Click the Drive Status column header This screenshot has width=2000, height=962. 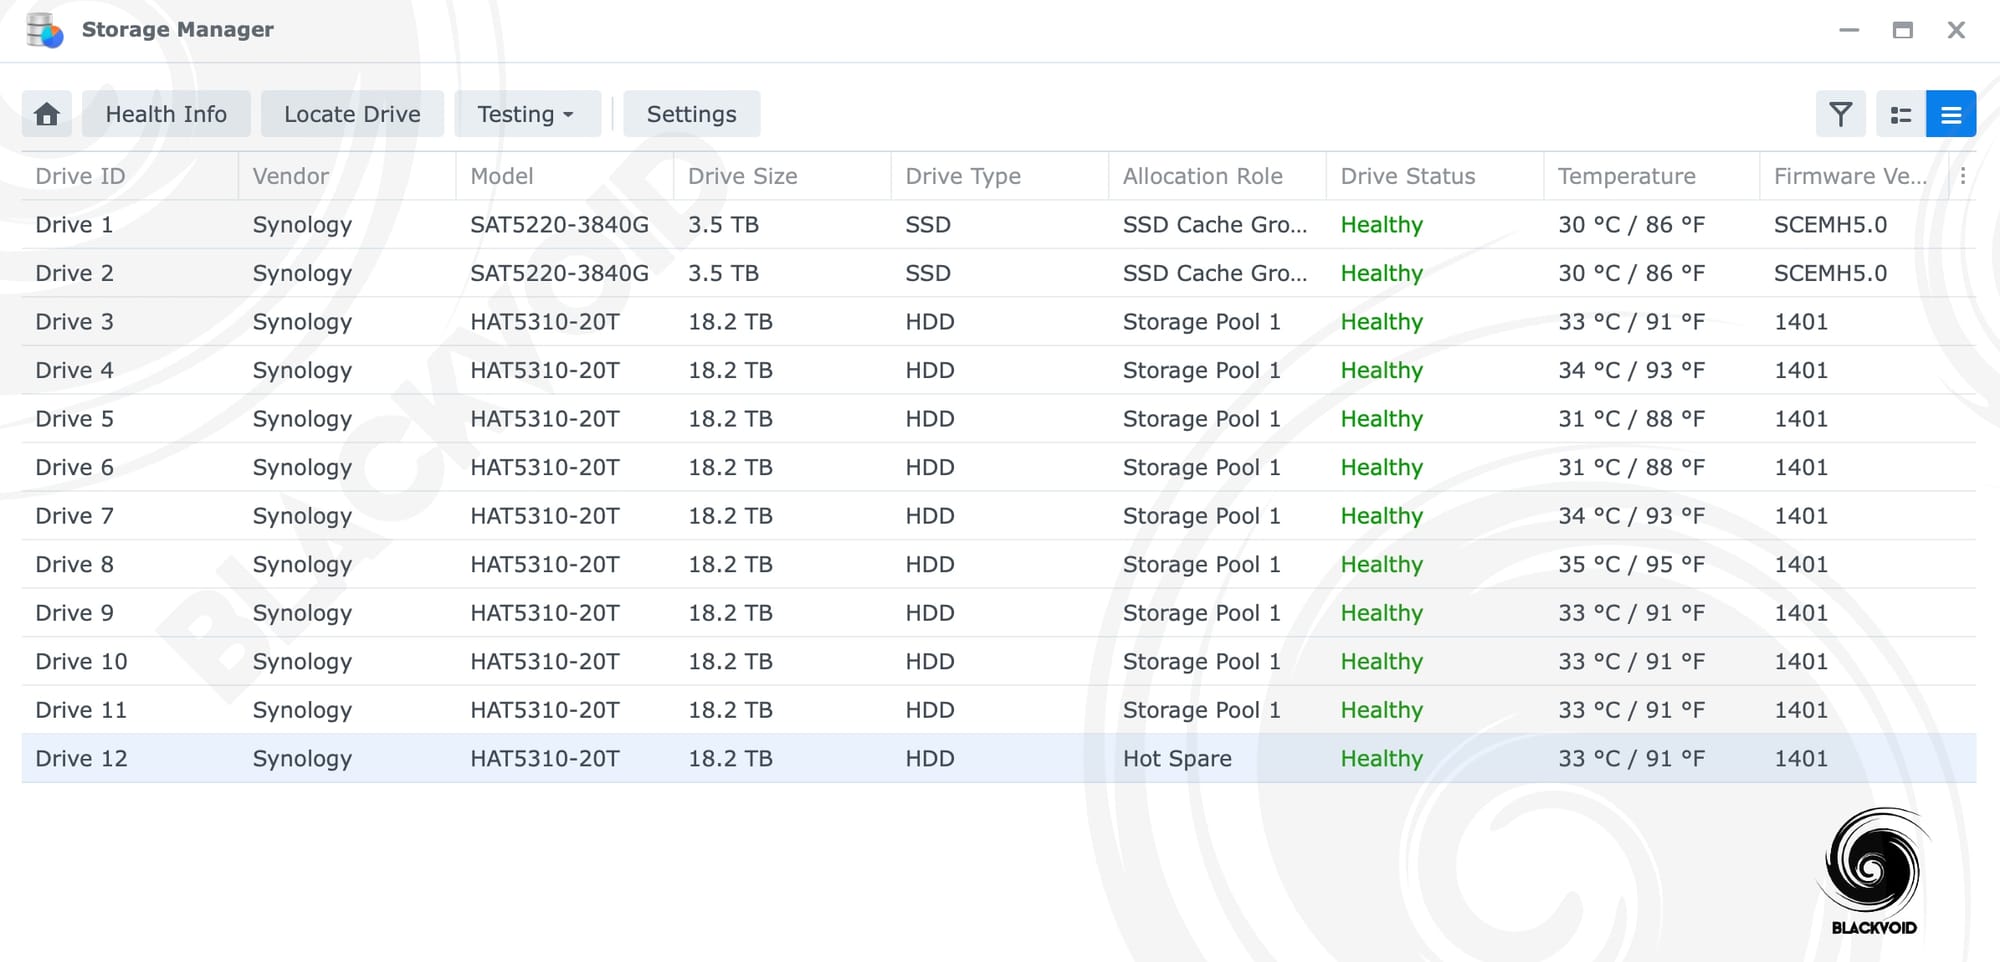(1407, 176)
